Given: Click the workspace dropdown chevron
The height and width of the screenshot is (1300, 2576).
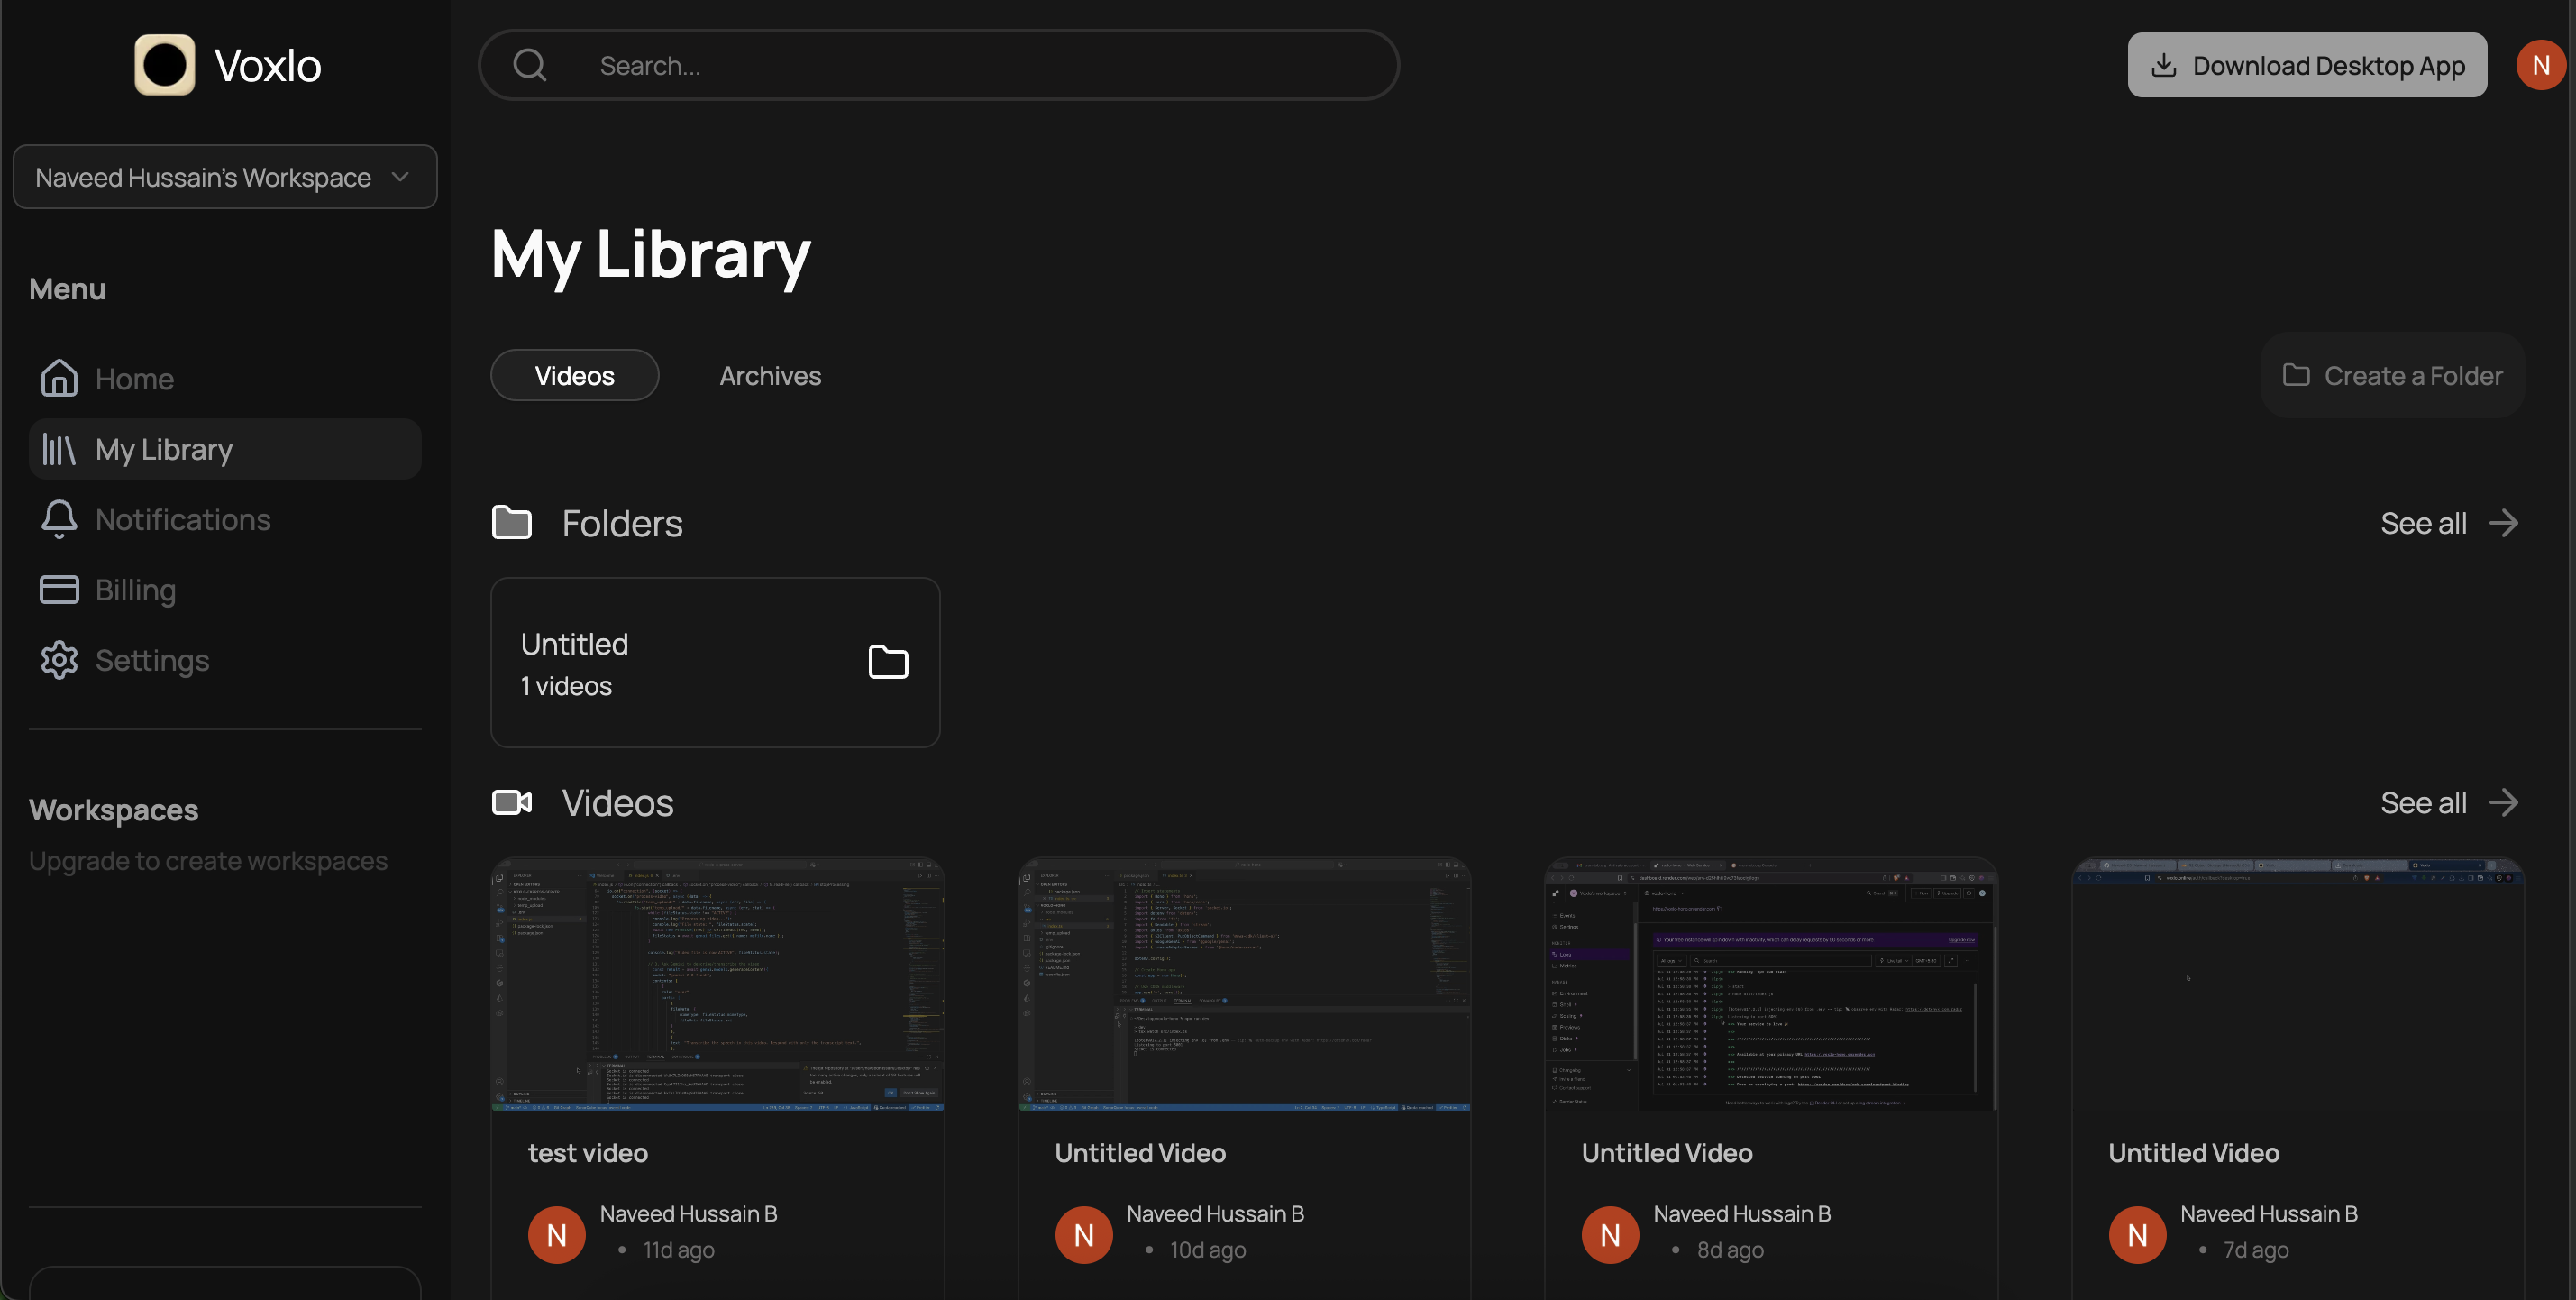Looking at the screenshot, I should click(400, 177).
